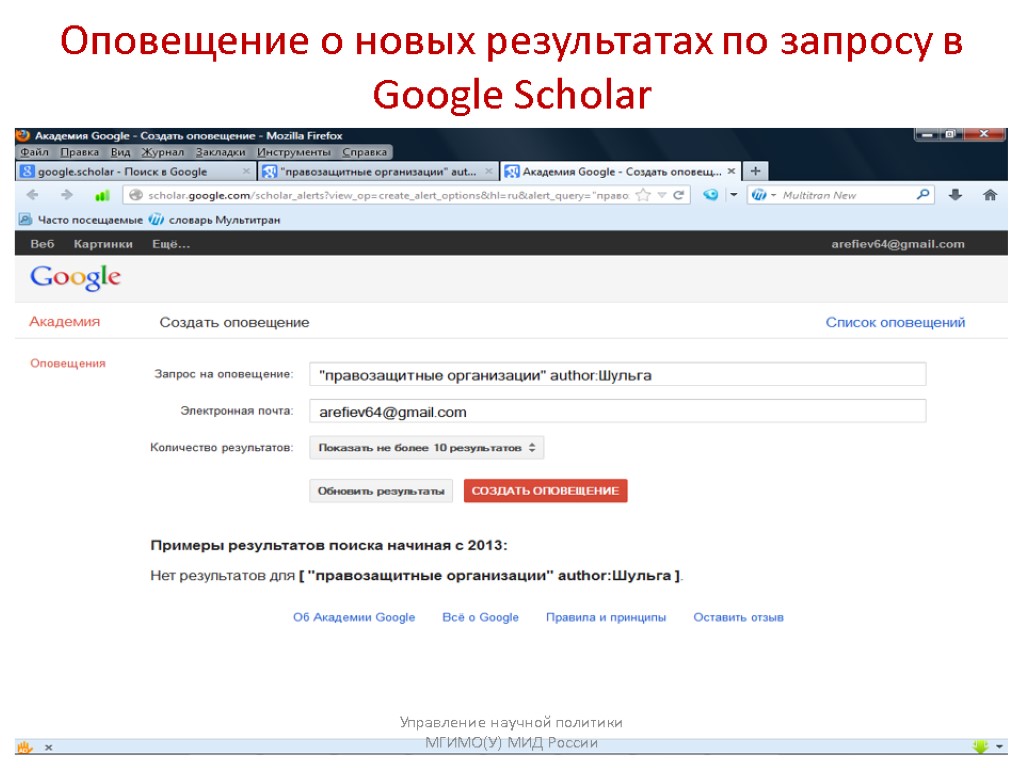Open the URL history dropdown arrow
This screenshot has width=1024, height=768.
pyautogui.click(x=662, y=195)
